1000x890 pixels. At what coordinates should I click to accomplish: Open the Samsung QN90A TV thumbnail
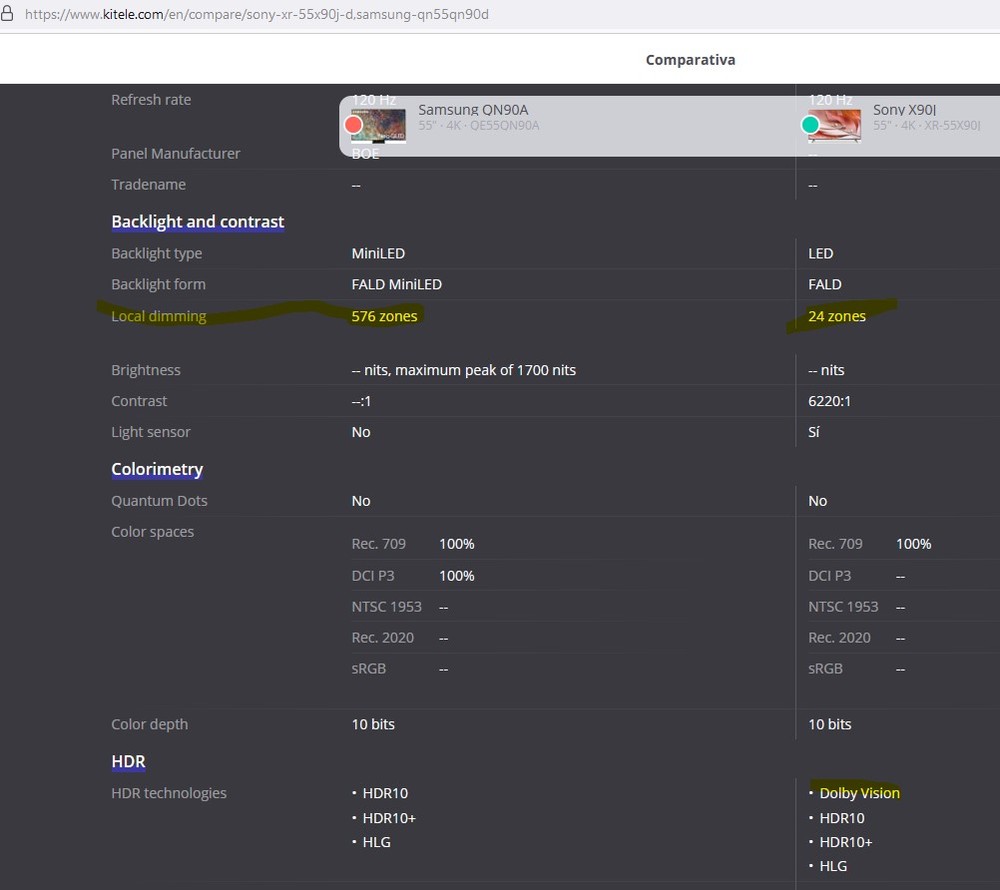[x=379, y=126]
